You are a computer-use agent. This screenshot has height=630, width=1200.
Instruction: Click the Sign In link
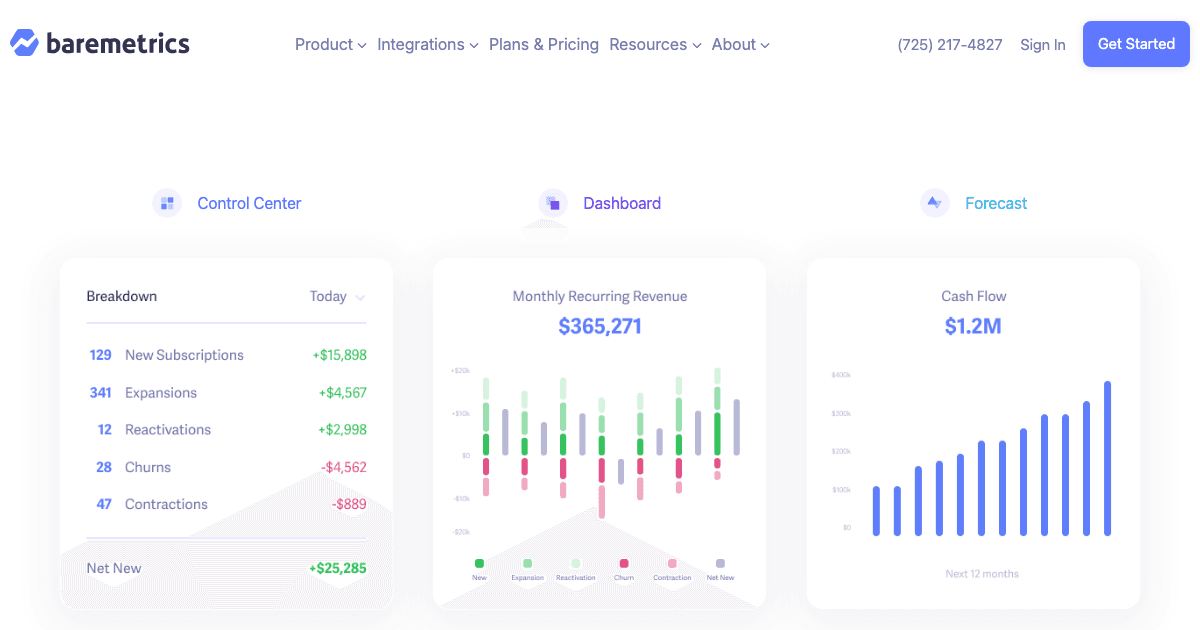click(x=1043, y=44)
